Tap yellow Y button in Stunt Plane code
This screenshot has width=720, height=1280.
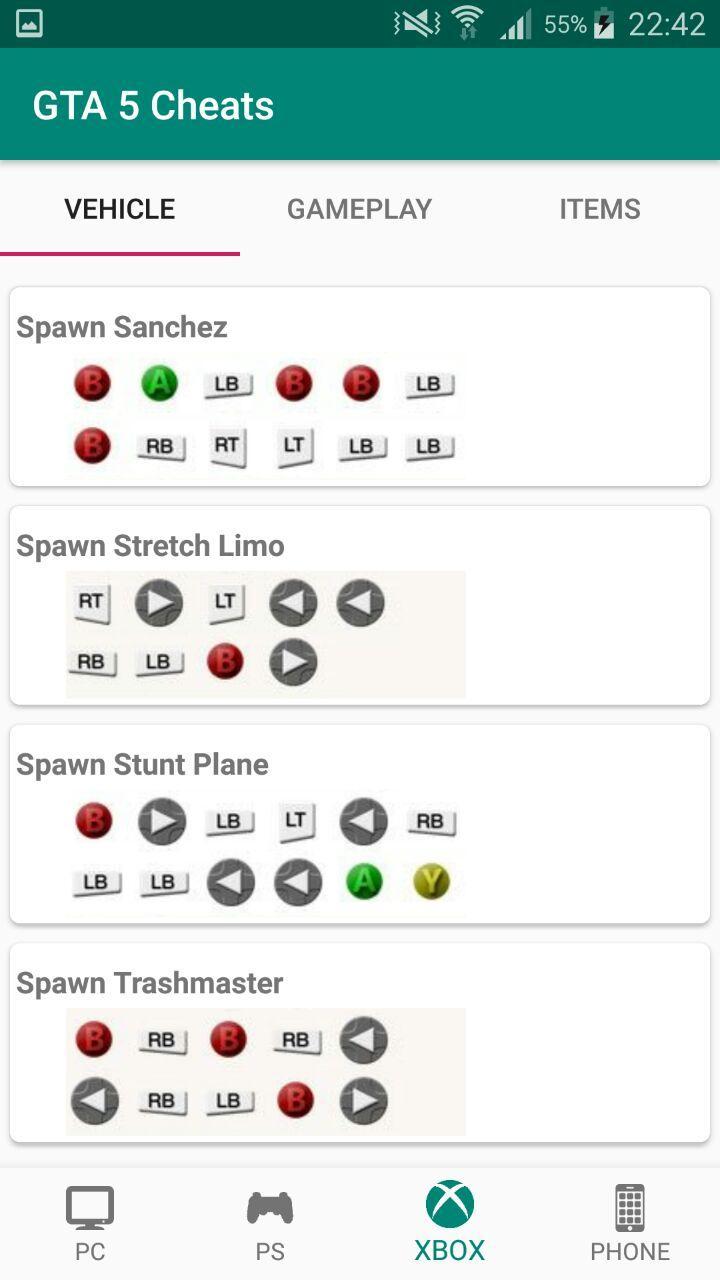431,881
